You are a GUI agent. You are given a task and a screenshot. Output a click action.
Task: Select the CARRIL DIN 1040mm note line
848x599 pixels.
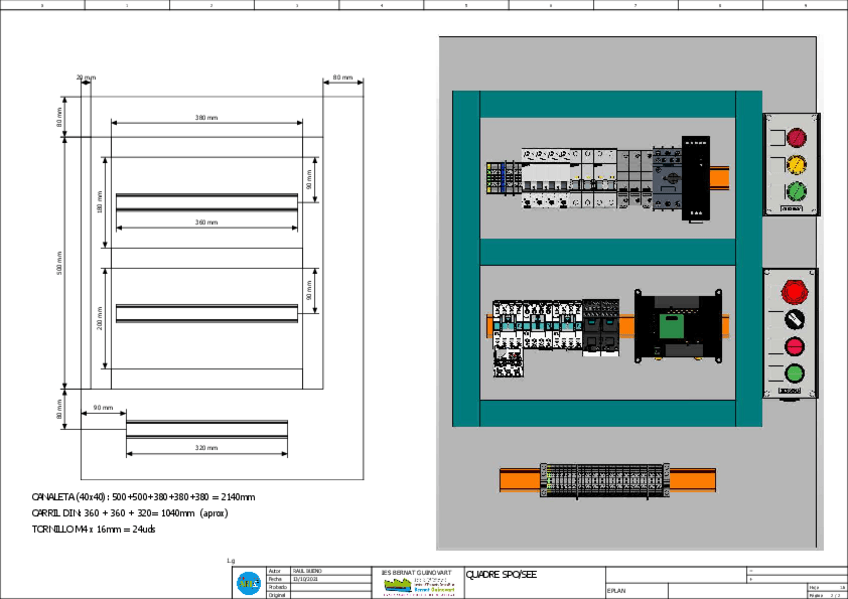pos(130,513)
